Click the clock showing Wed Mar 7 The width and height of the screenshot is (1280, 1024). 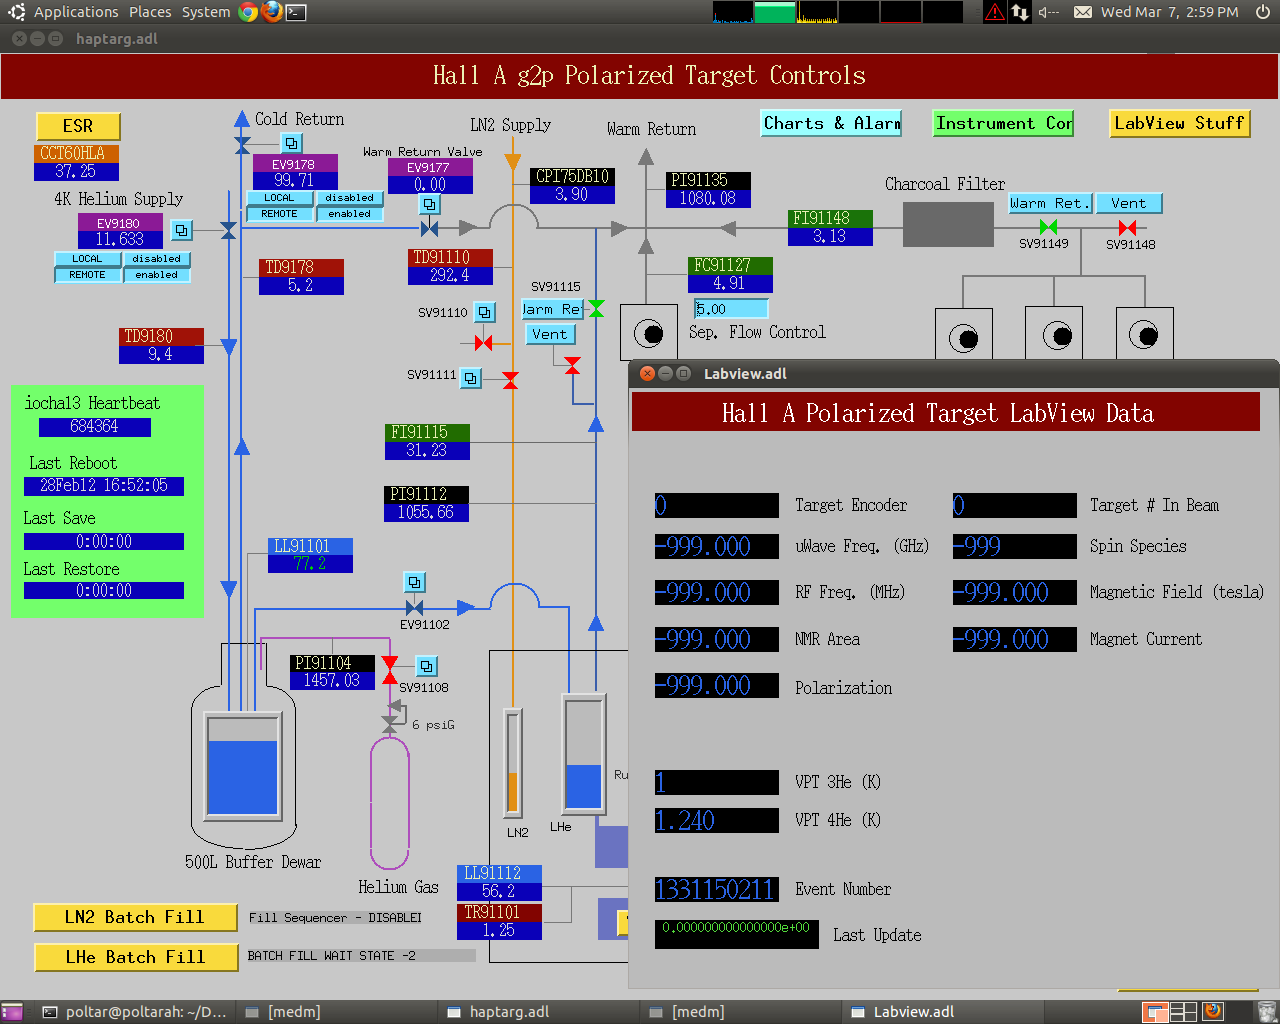(1169, 12)
